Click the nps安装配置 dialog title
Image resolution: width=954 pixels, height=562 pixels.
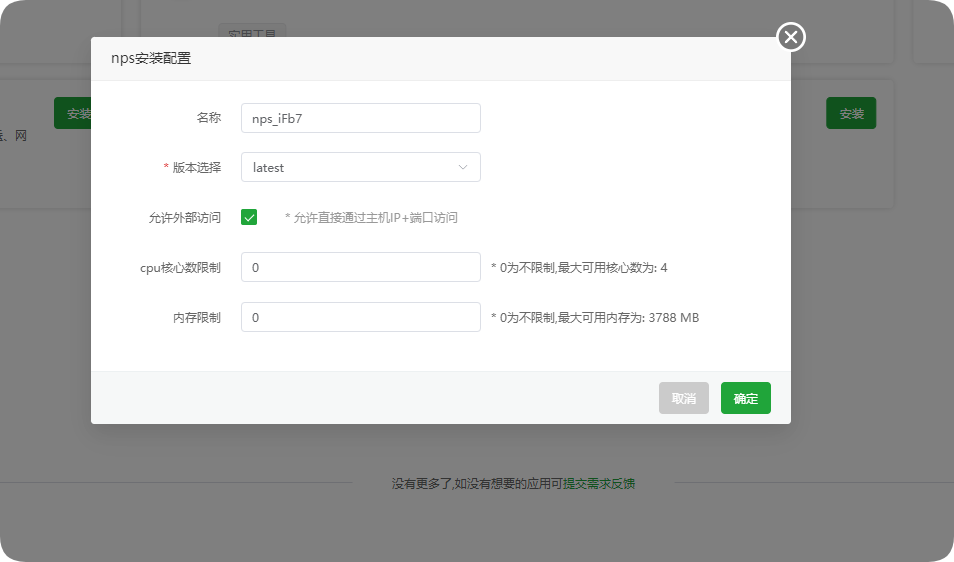tap(151, 58)
